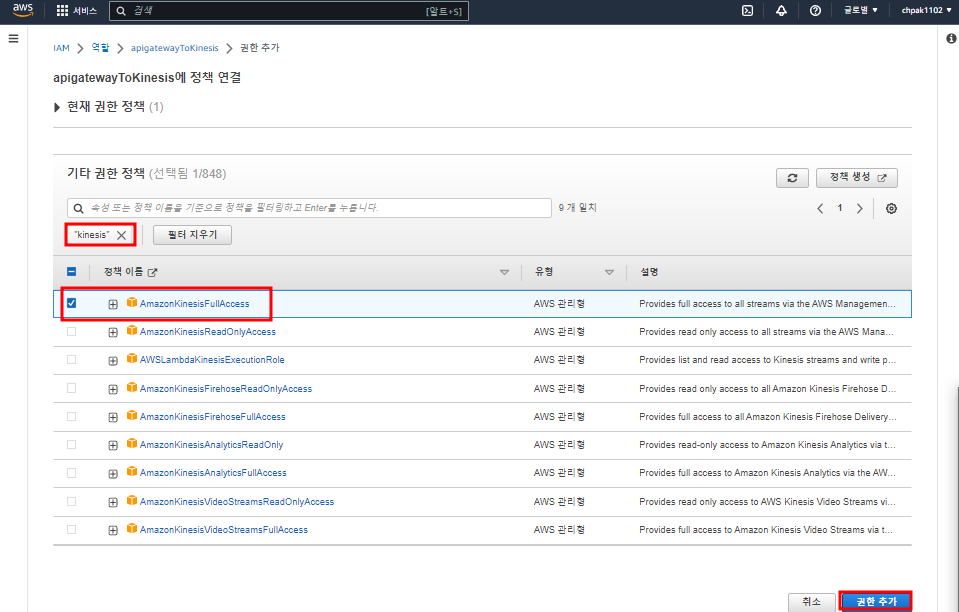The height and width of the screenshot is (612, 959).
Task: Open the chpak1102 account menu
Action: [926, 10]
